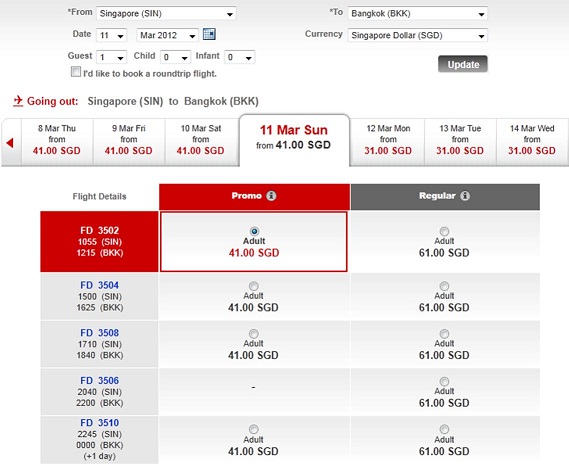
Task: Expand the Currency dropdown
Action: (x=417, y=35)
